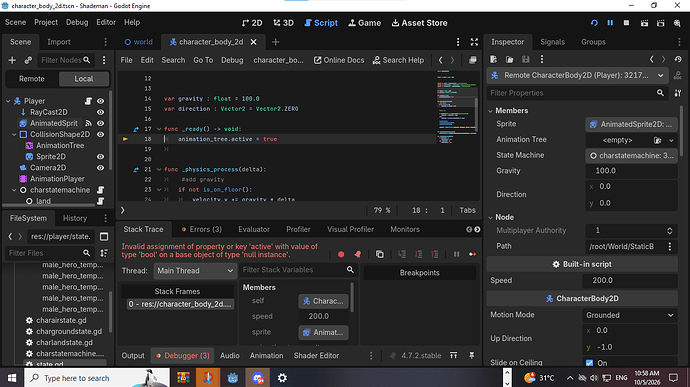
Task: Click the signal icon on AnimatedSprite node
Action: click(x=88, y=123)
